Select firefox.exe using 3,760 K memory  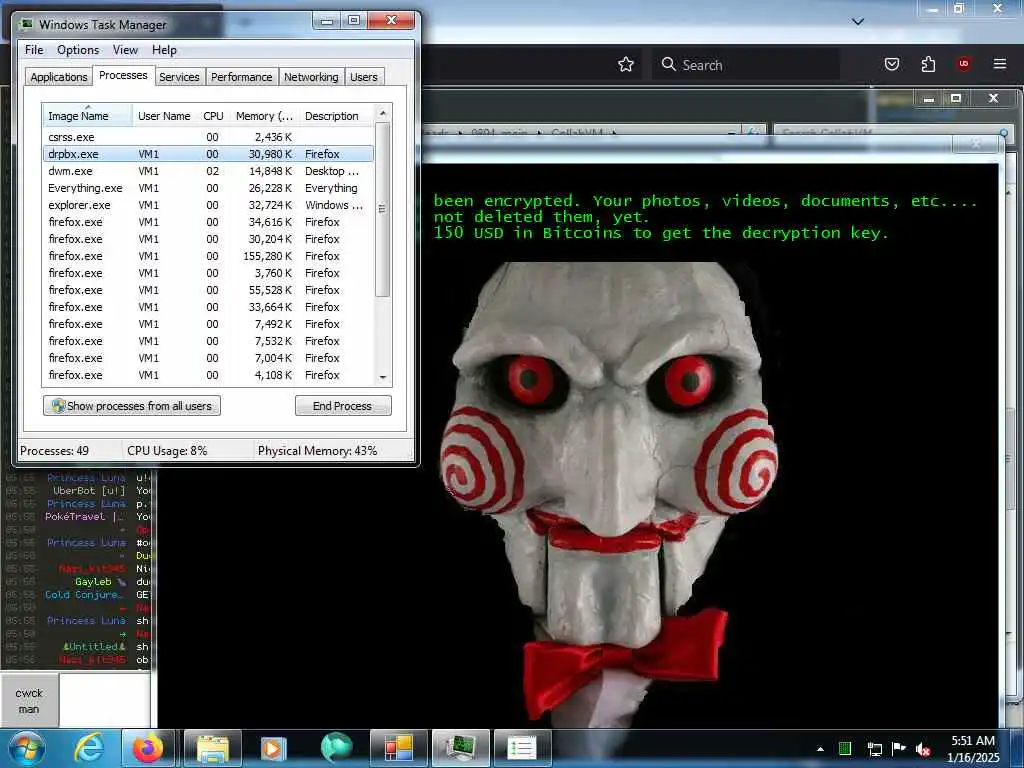208,273
